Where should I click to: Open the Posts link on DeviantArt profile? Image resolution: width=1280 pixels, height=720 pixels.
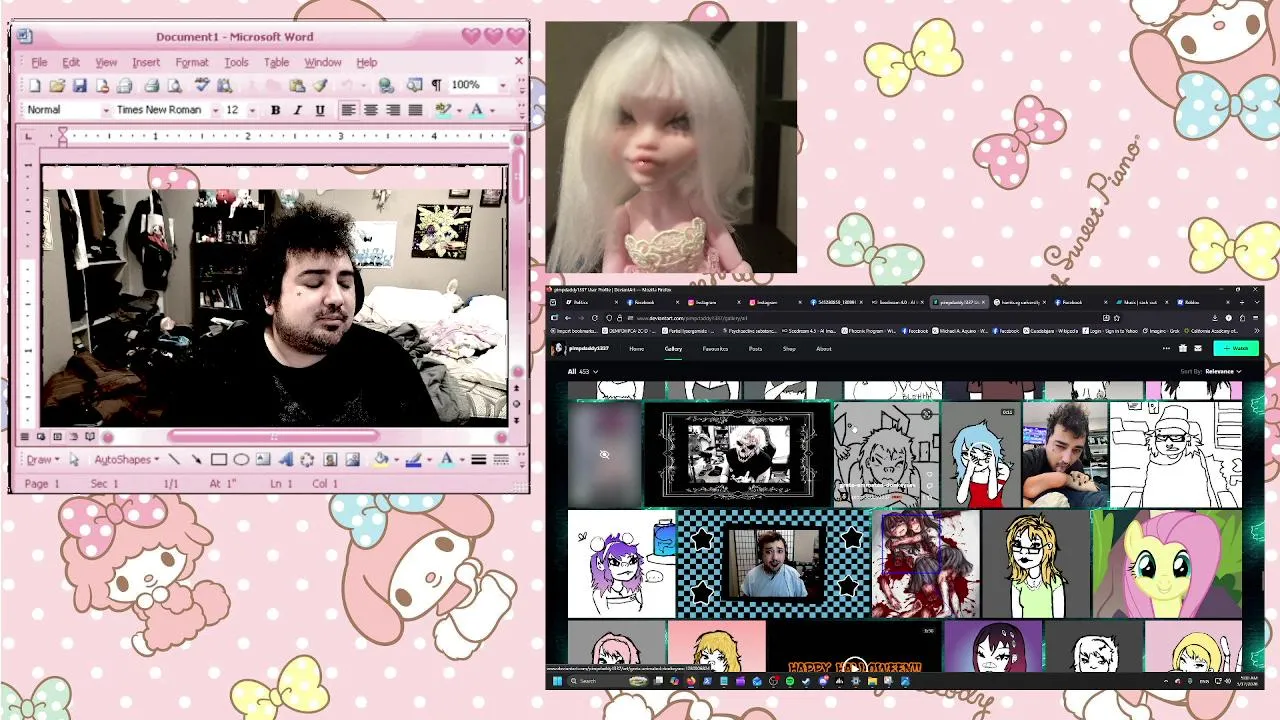755,349
